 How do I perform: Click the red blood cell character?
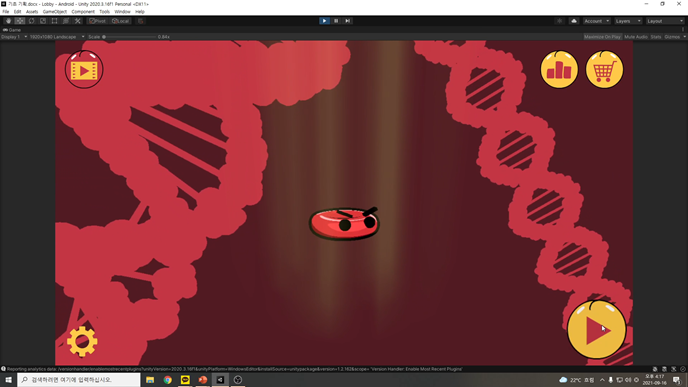point(344,223)
